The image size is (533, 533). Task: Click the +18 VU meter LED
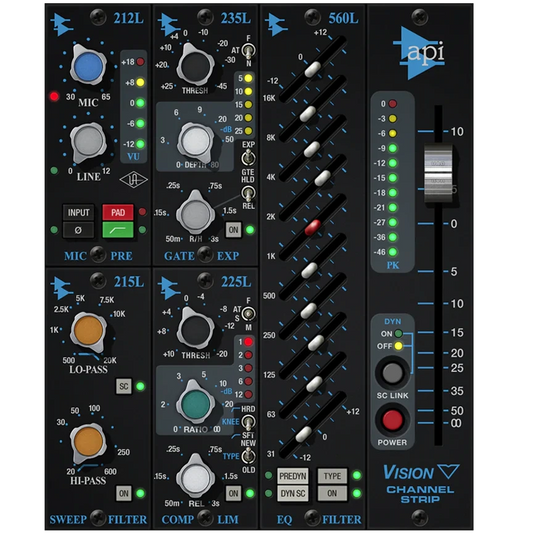pyautogui.click(x=140, y=62)
